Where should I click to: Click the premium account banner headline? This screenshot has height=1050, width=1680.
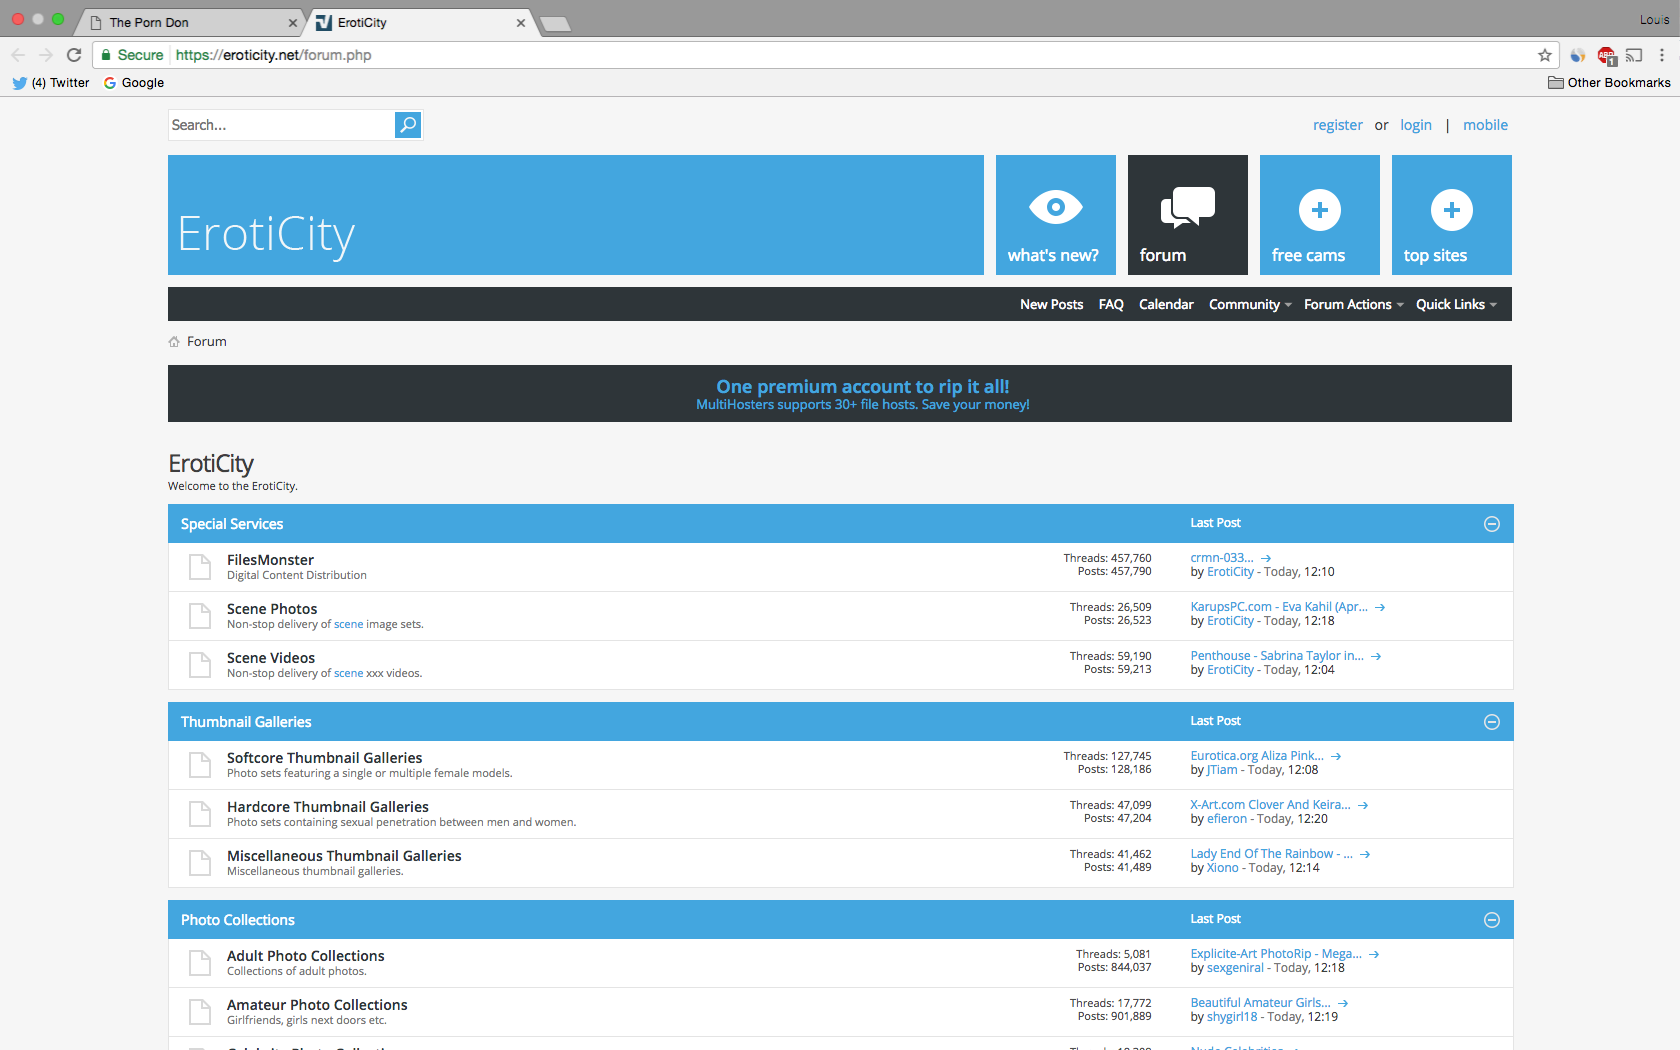coord(862,386)
